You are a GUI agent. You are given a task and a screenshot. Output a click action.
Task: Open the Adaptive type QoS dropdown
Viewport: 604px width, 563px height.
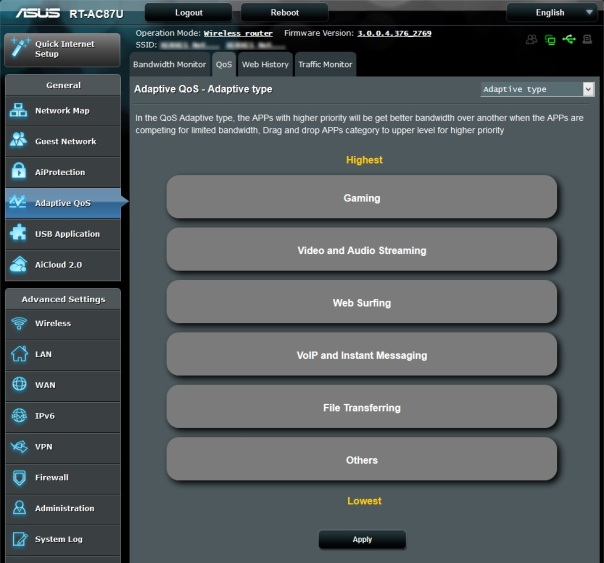tap(537, 89)
